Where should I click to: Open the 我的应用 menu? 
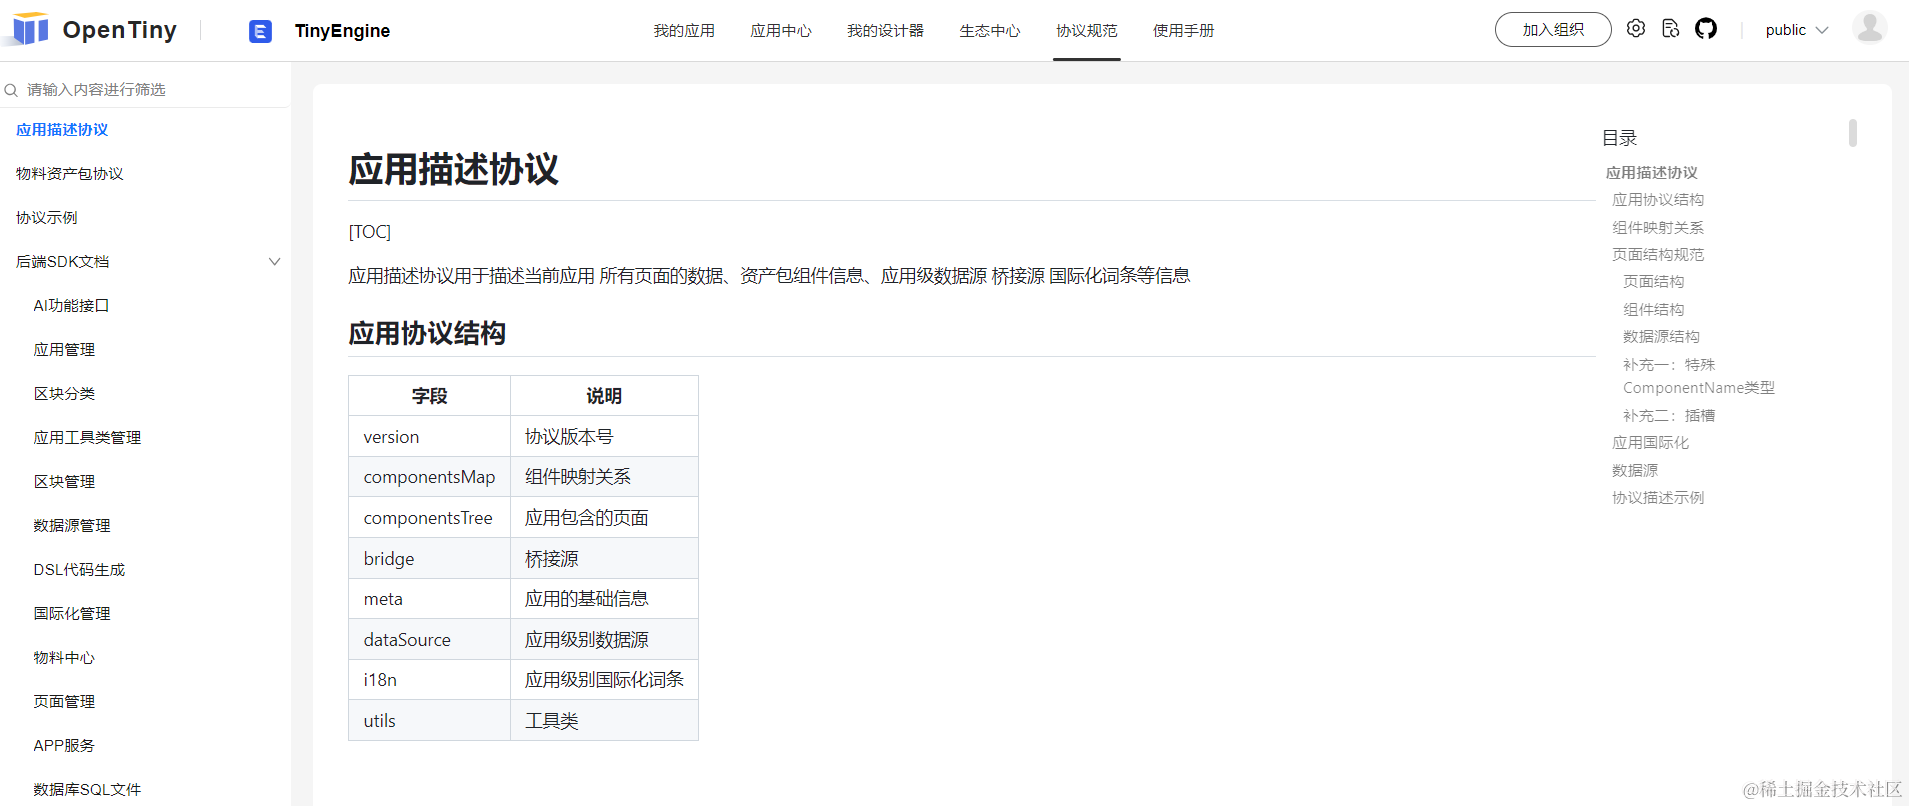[x=684, y=31]
